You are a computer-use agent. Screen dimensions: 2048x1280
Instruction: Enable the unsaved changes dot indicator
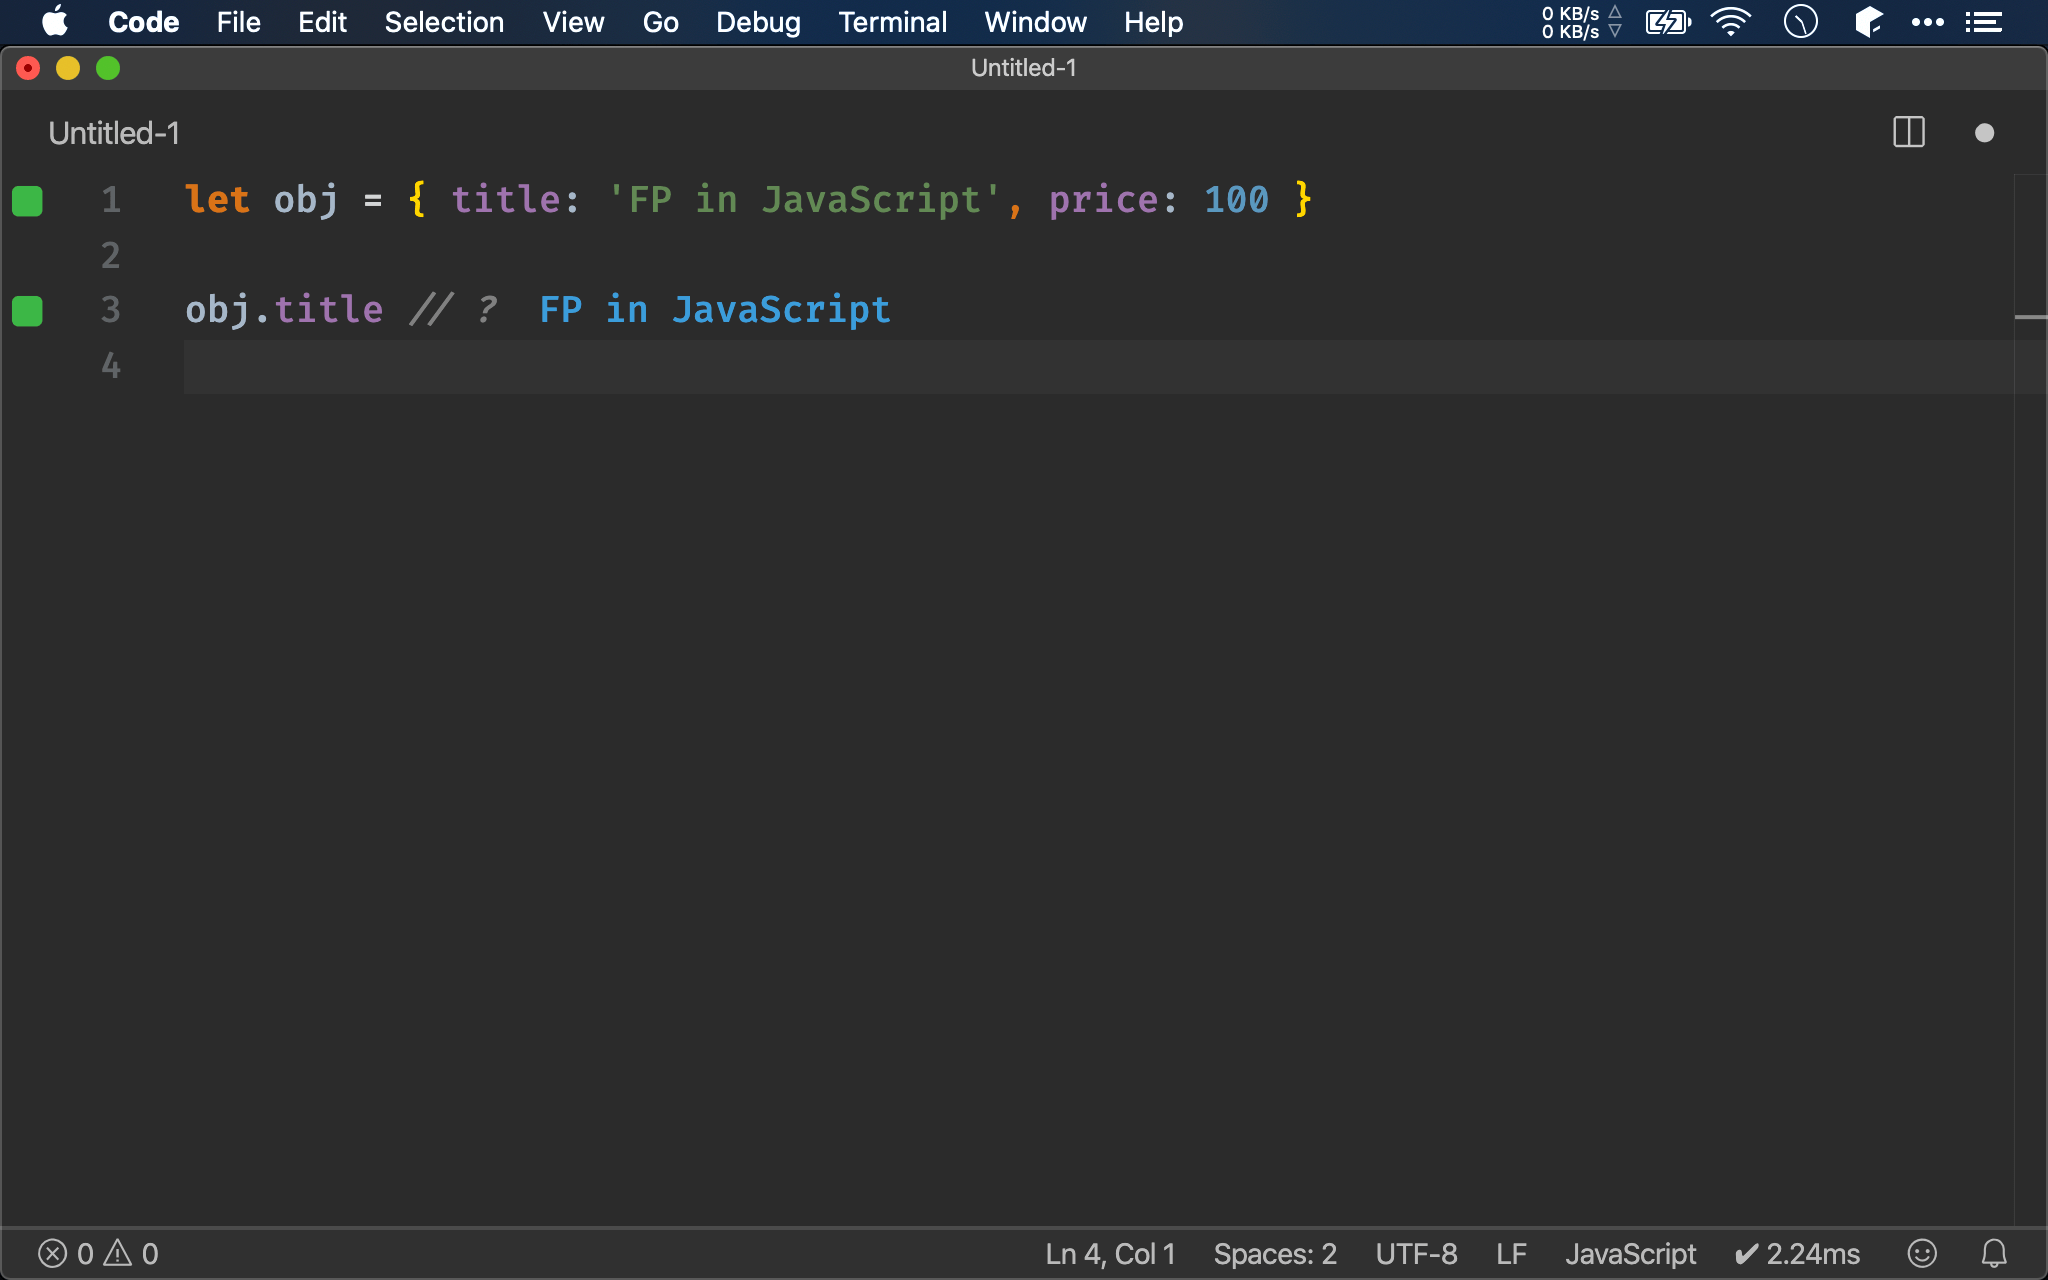pos(1985,134)
